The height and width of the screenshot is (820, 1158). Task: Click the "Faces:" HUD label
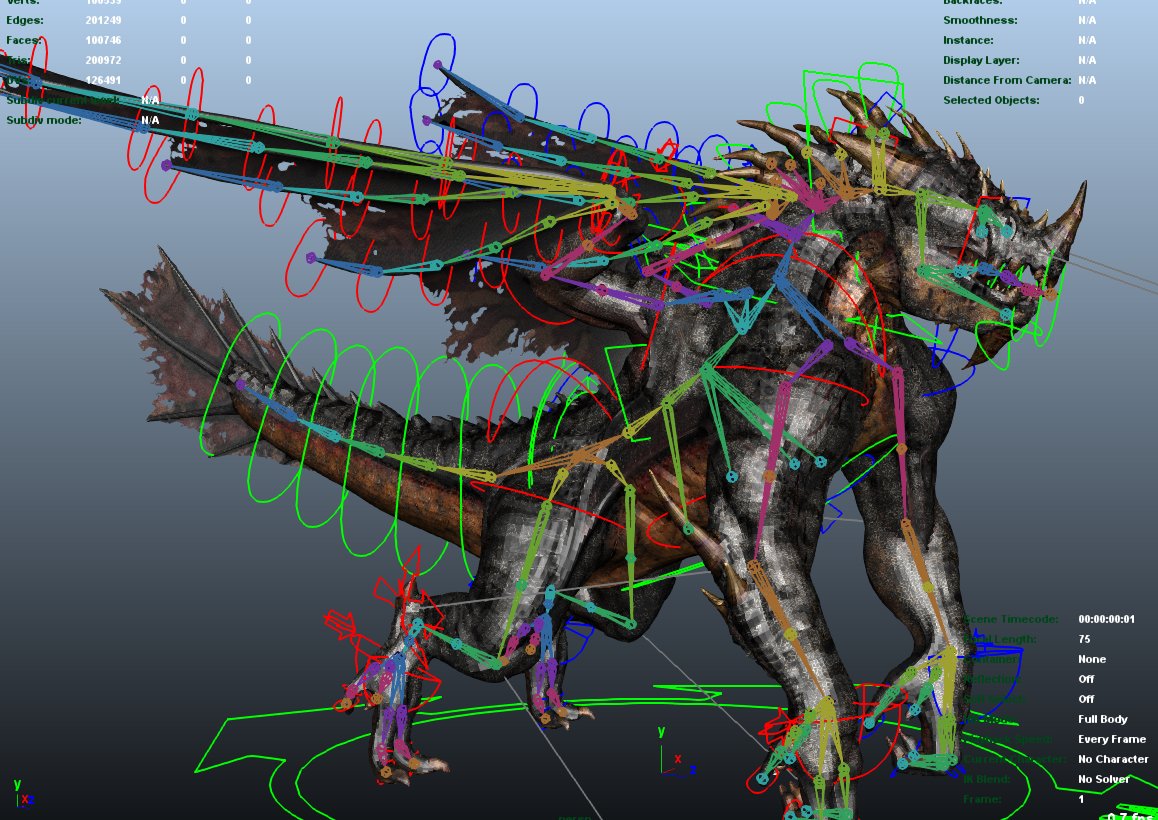click(x=23, y=40)
